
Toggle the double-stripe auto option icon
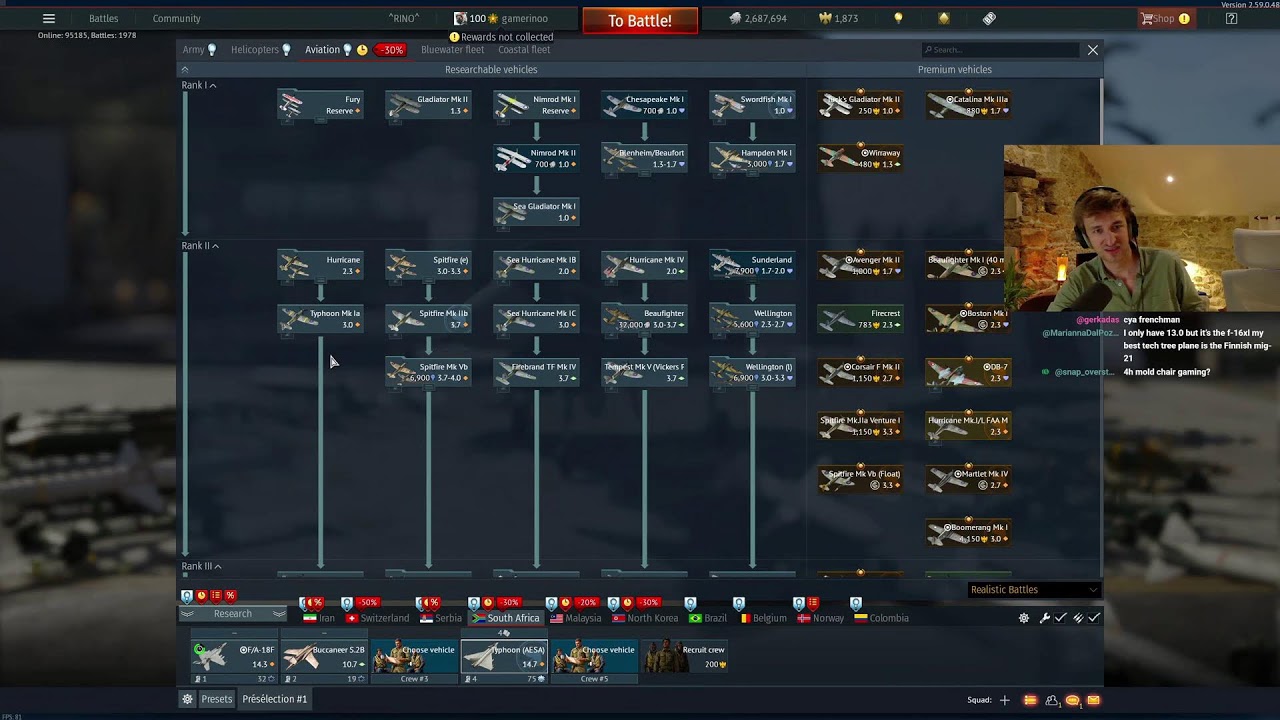click(1078, 618)
